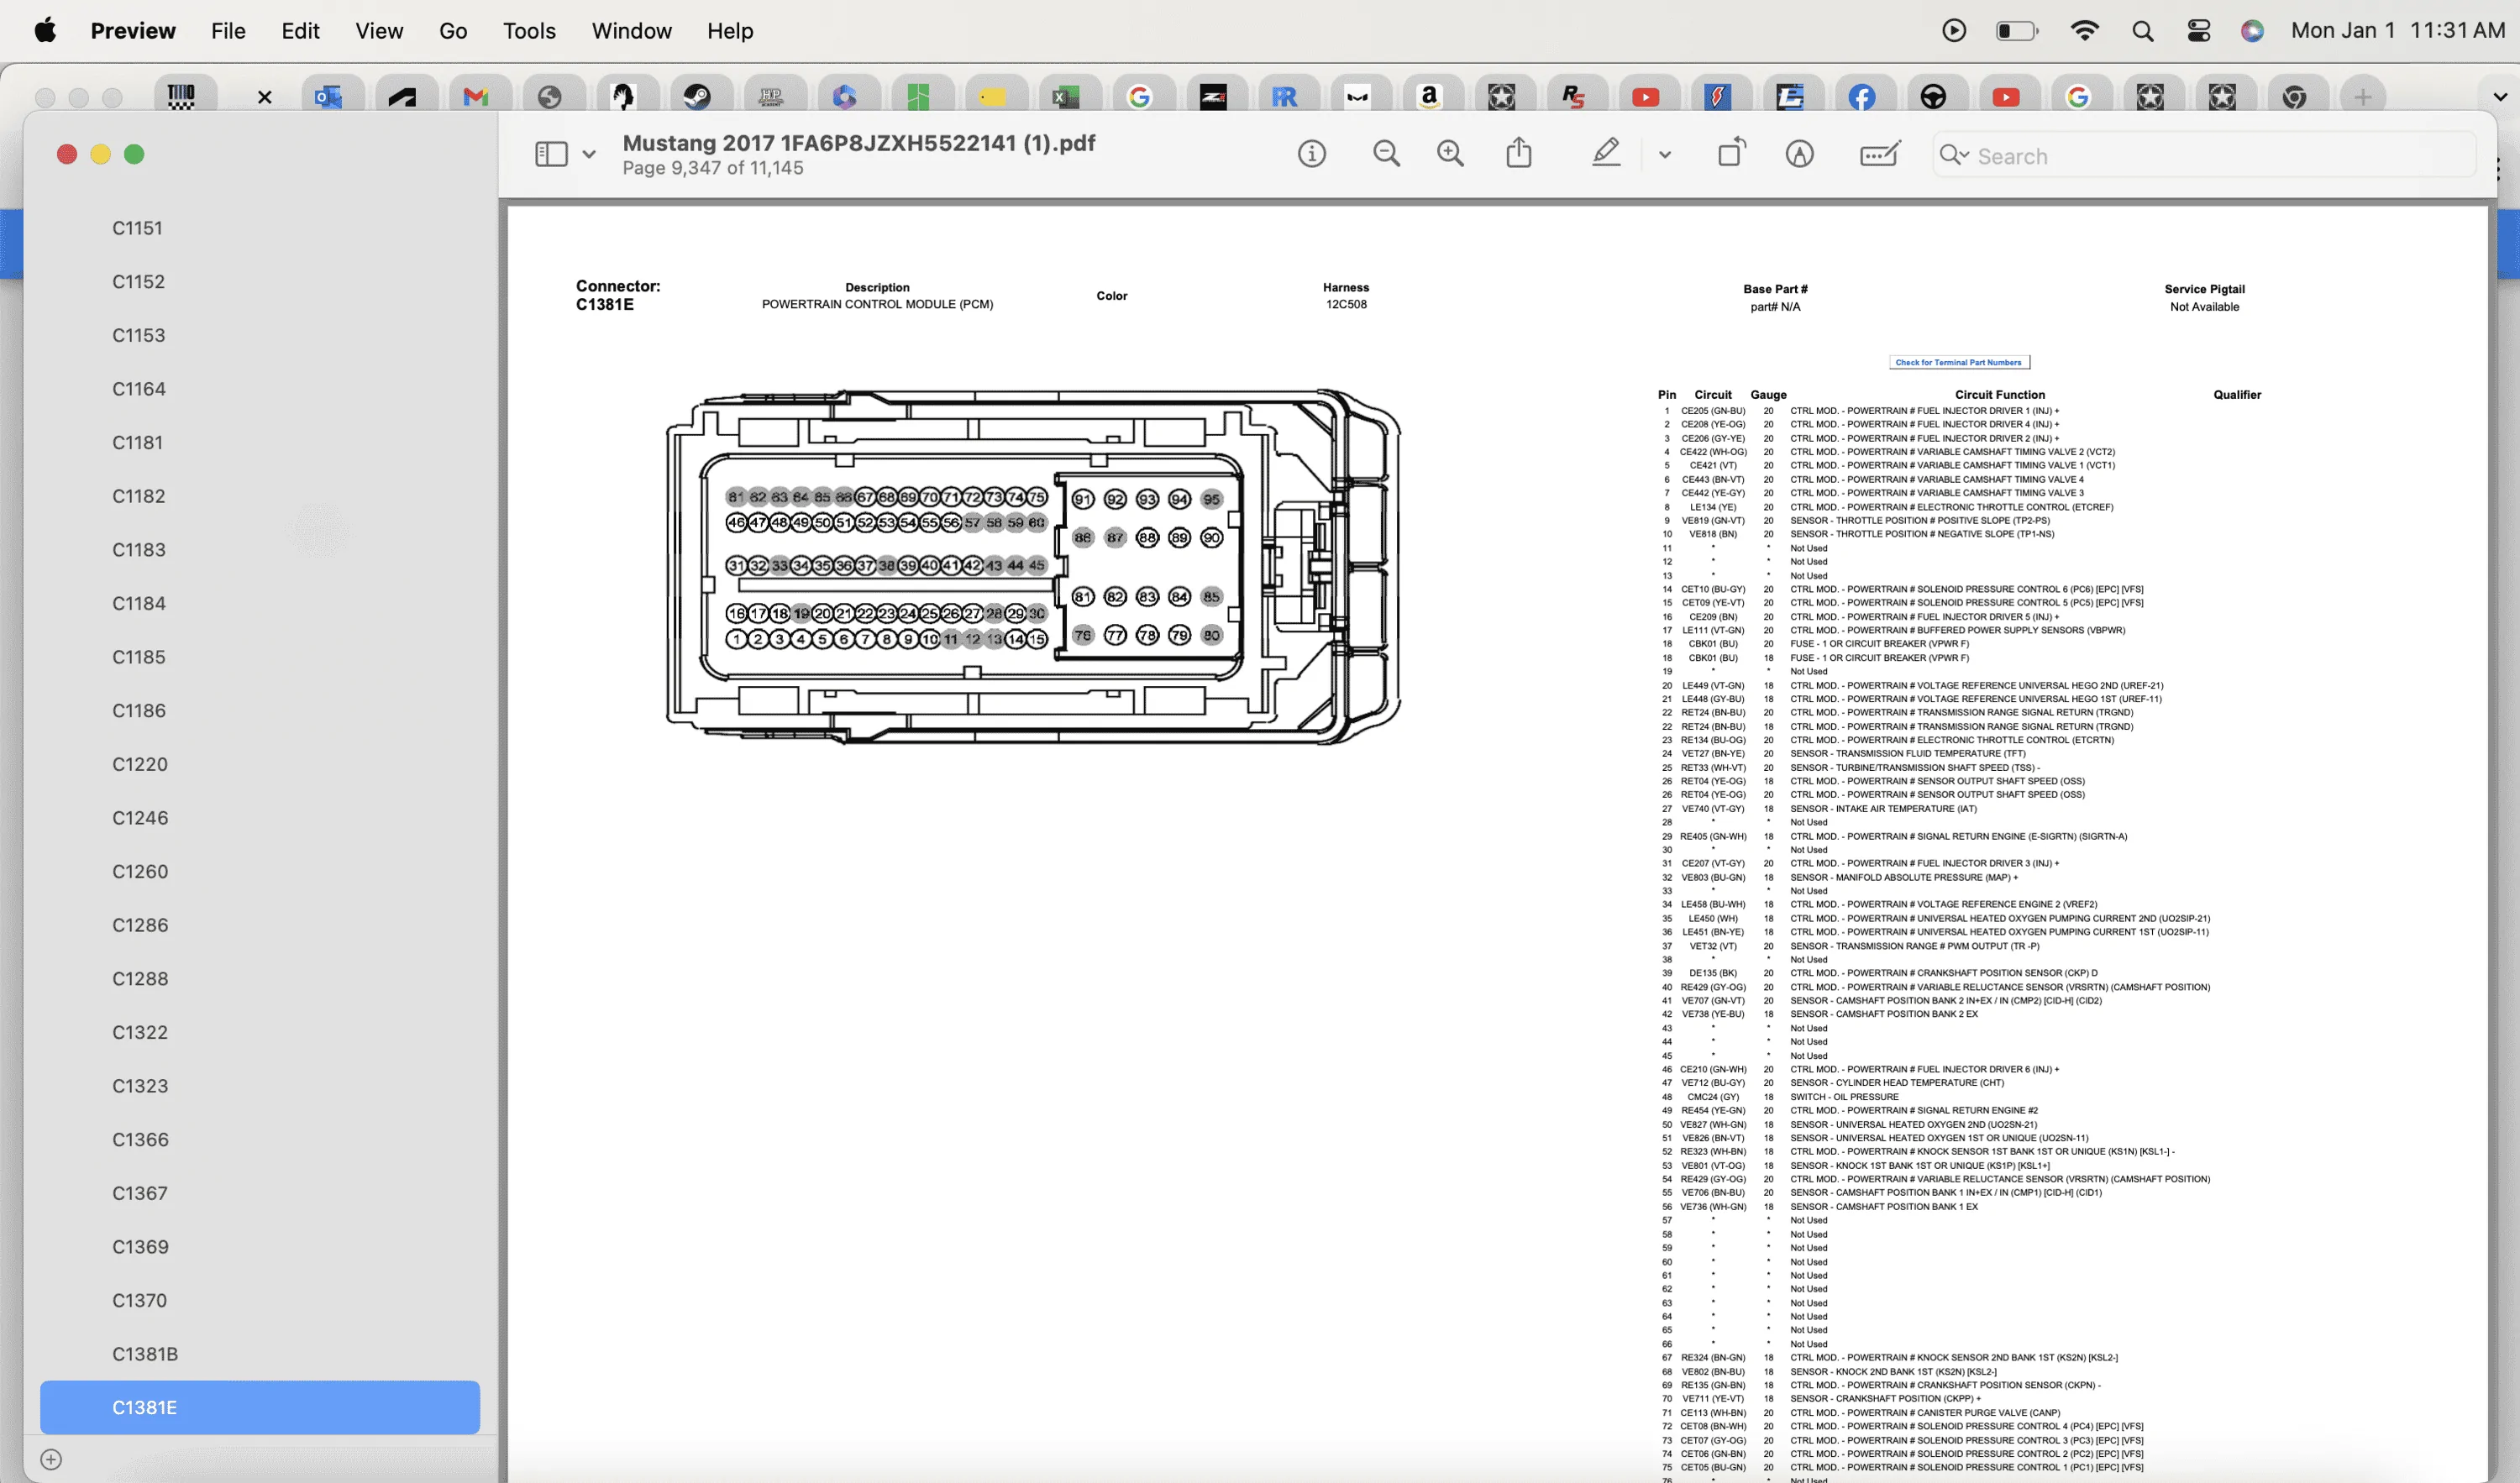
Task: Open the green map icon tab in the browser behind
Action: click(917, 97)
